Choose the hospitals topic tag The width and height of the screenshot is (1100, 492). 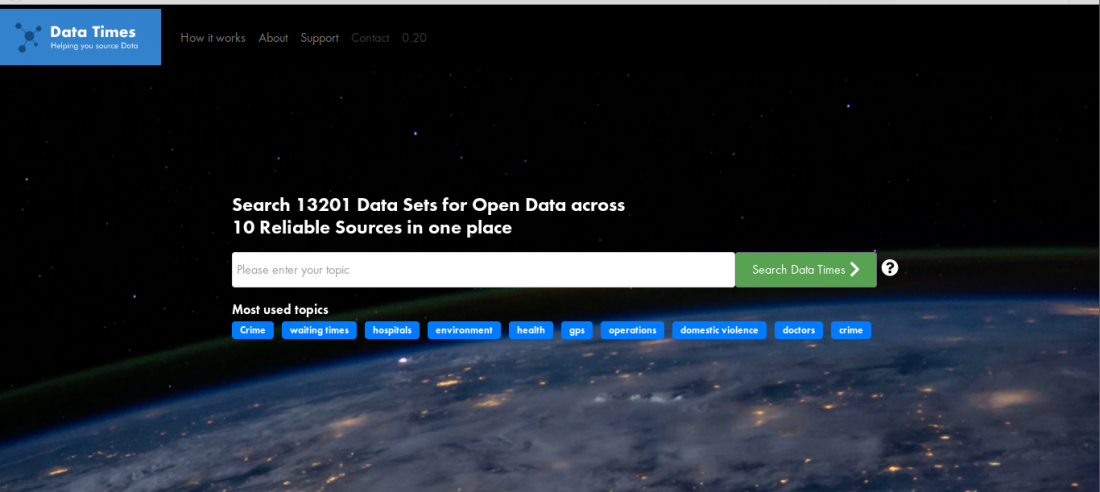click(392, 330)
